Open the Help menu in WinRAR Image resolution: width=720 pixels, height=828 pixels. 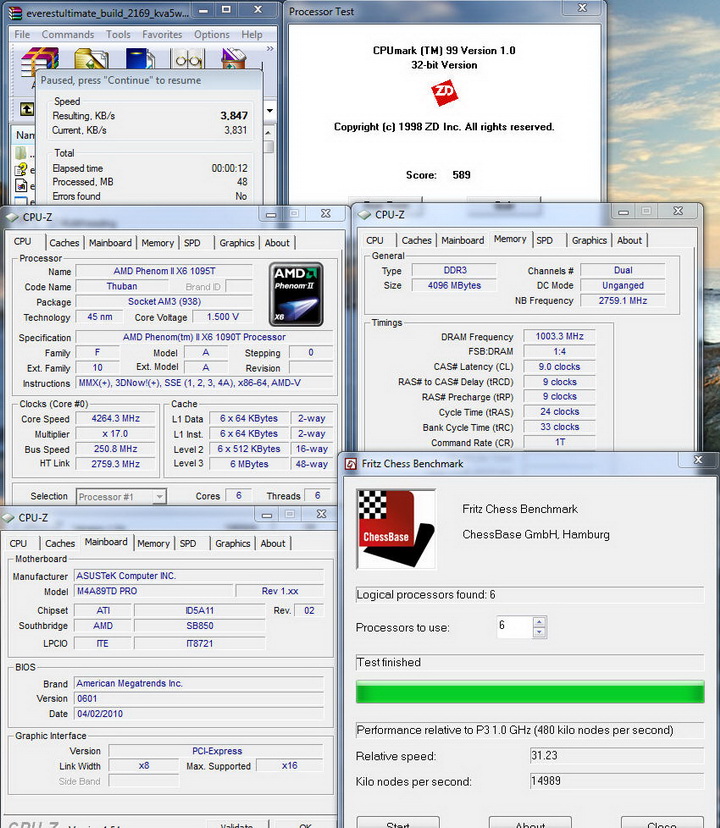[x=252, y=34]
